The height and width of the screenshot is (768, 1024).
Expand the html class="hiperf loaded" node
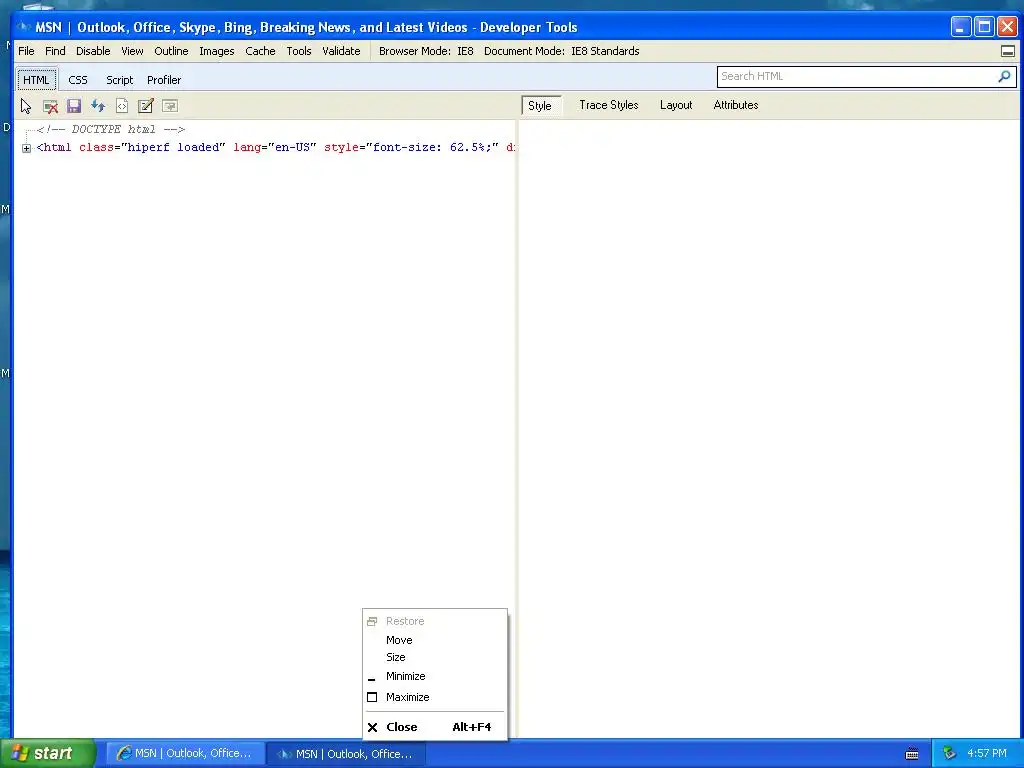[x=26, y=148]
